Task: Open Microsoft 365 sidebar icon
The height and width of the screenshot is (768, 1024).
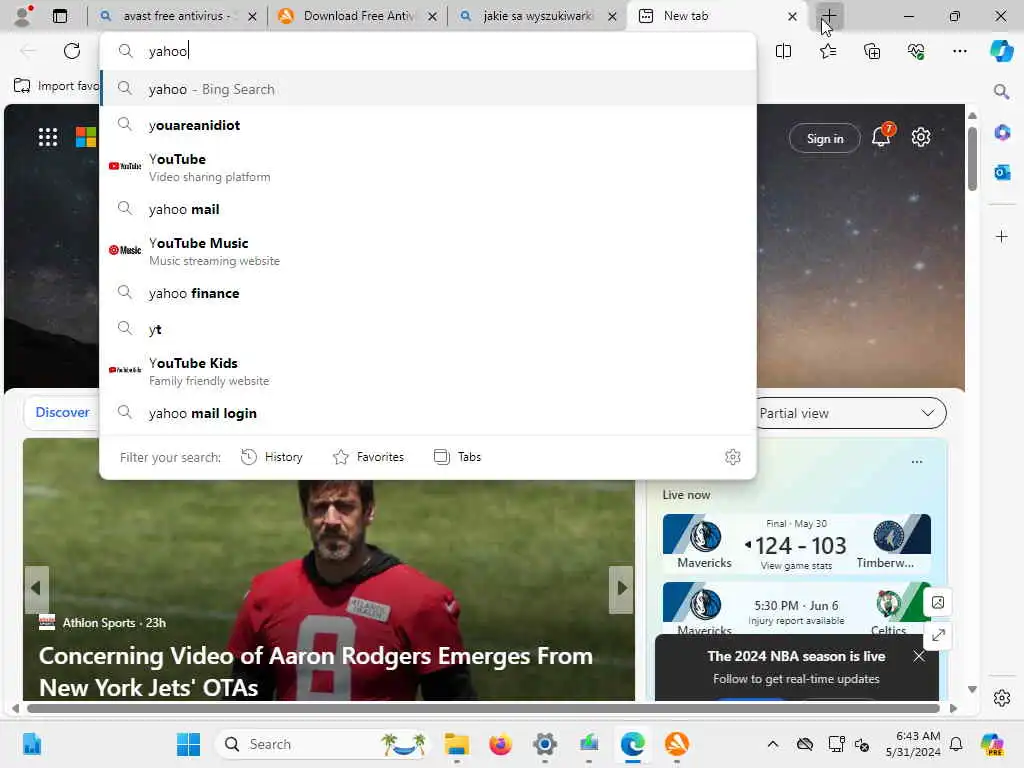Action: pos(1002,133)
